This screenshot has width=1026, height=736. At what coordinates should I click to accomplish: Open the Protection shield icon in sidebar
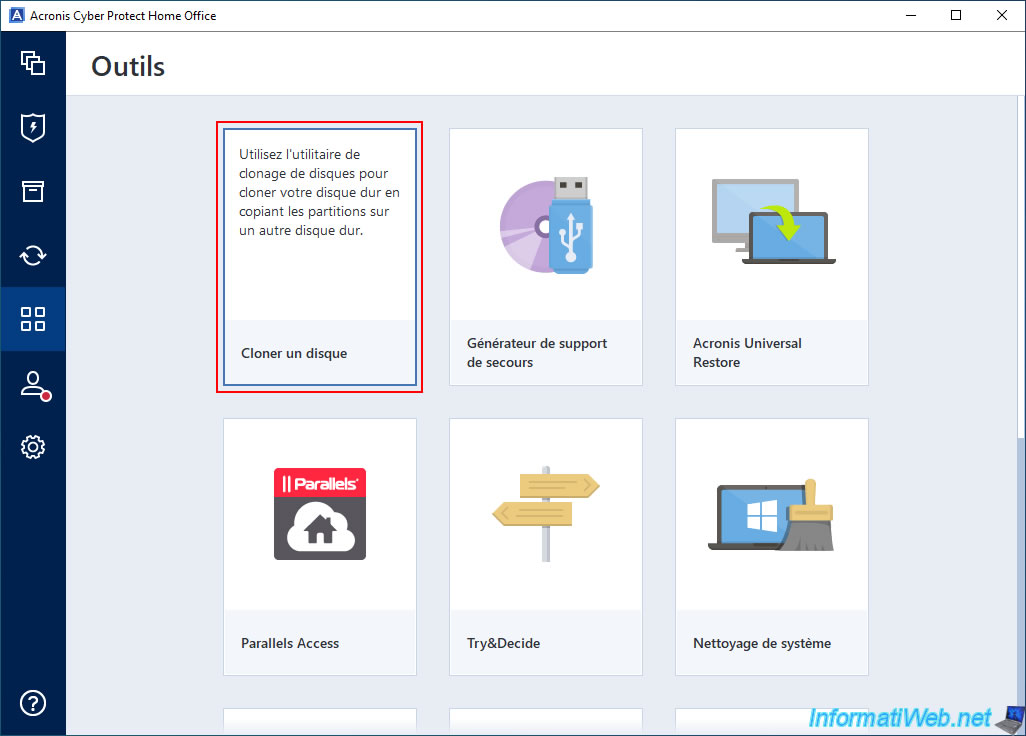[33, 128]
